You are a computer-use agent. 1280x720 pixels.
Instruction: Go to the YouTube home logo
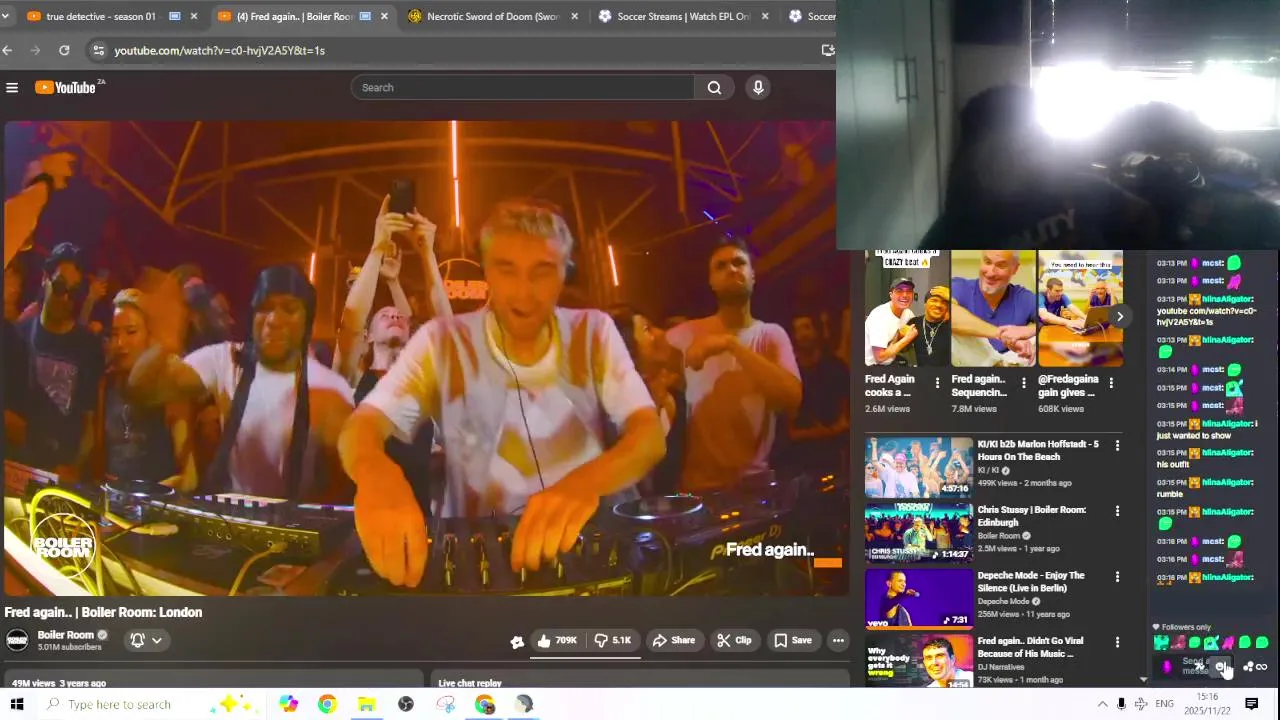click(x=67, y=88)
